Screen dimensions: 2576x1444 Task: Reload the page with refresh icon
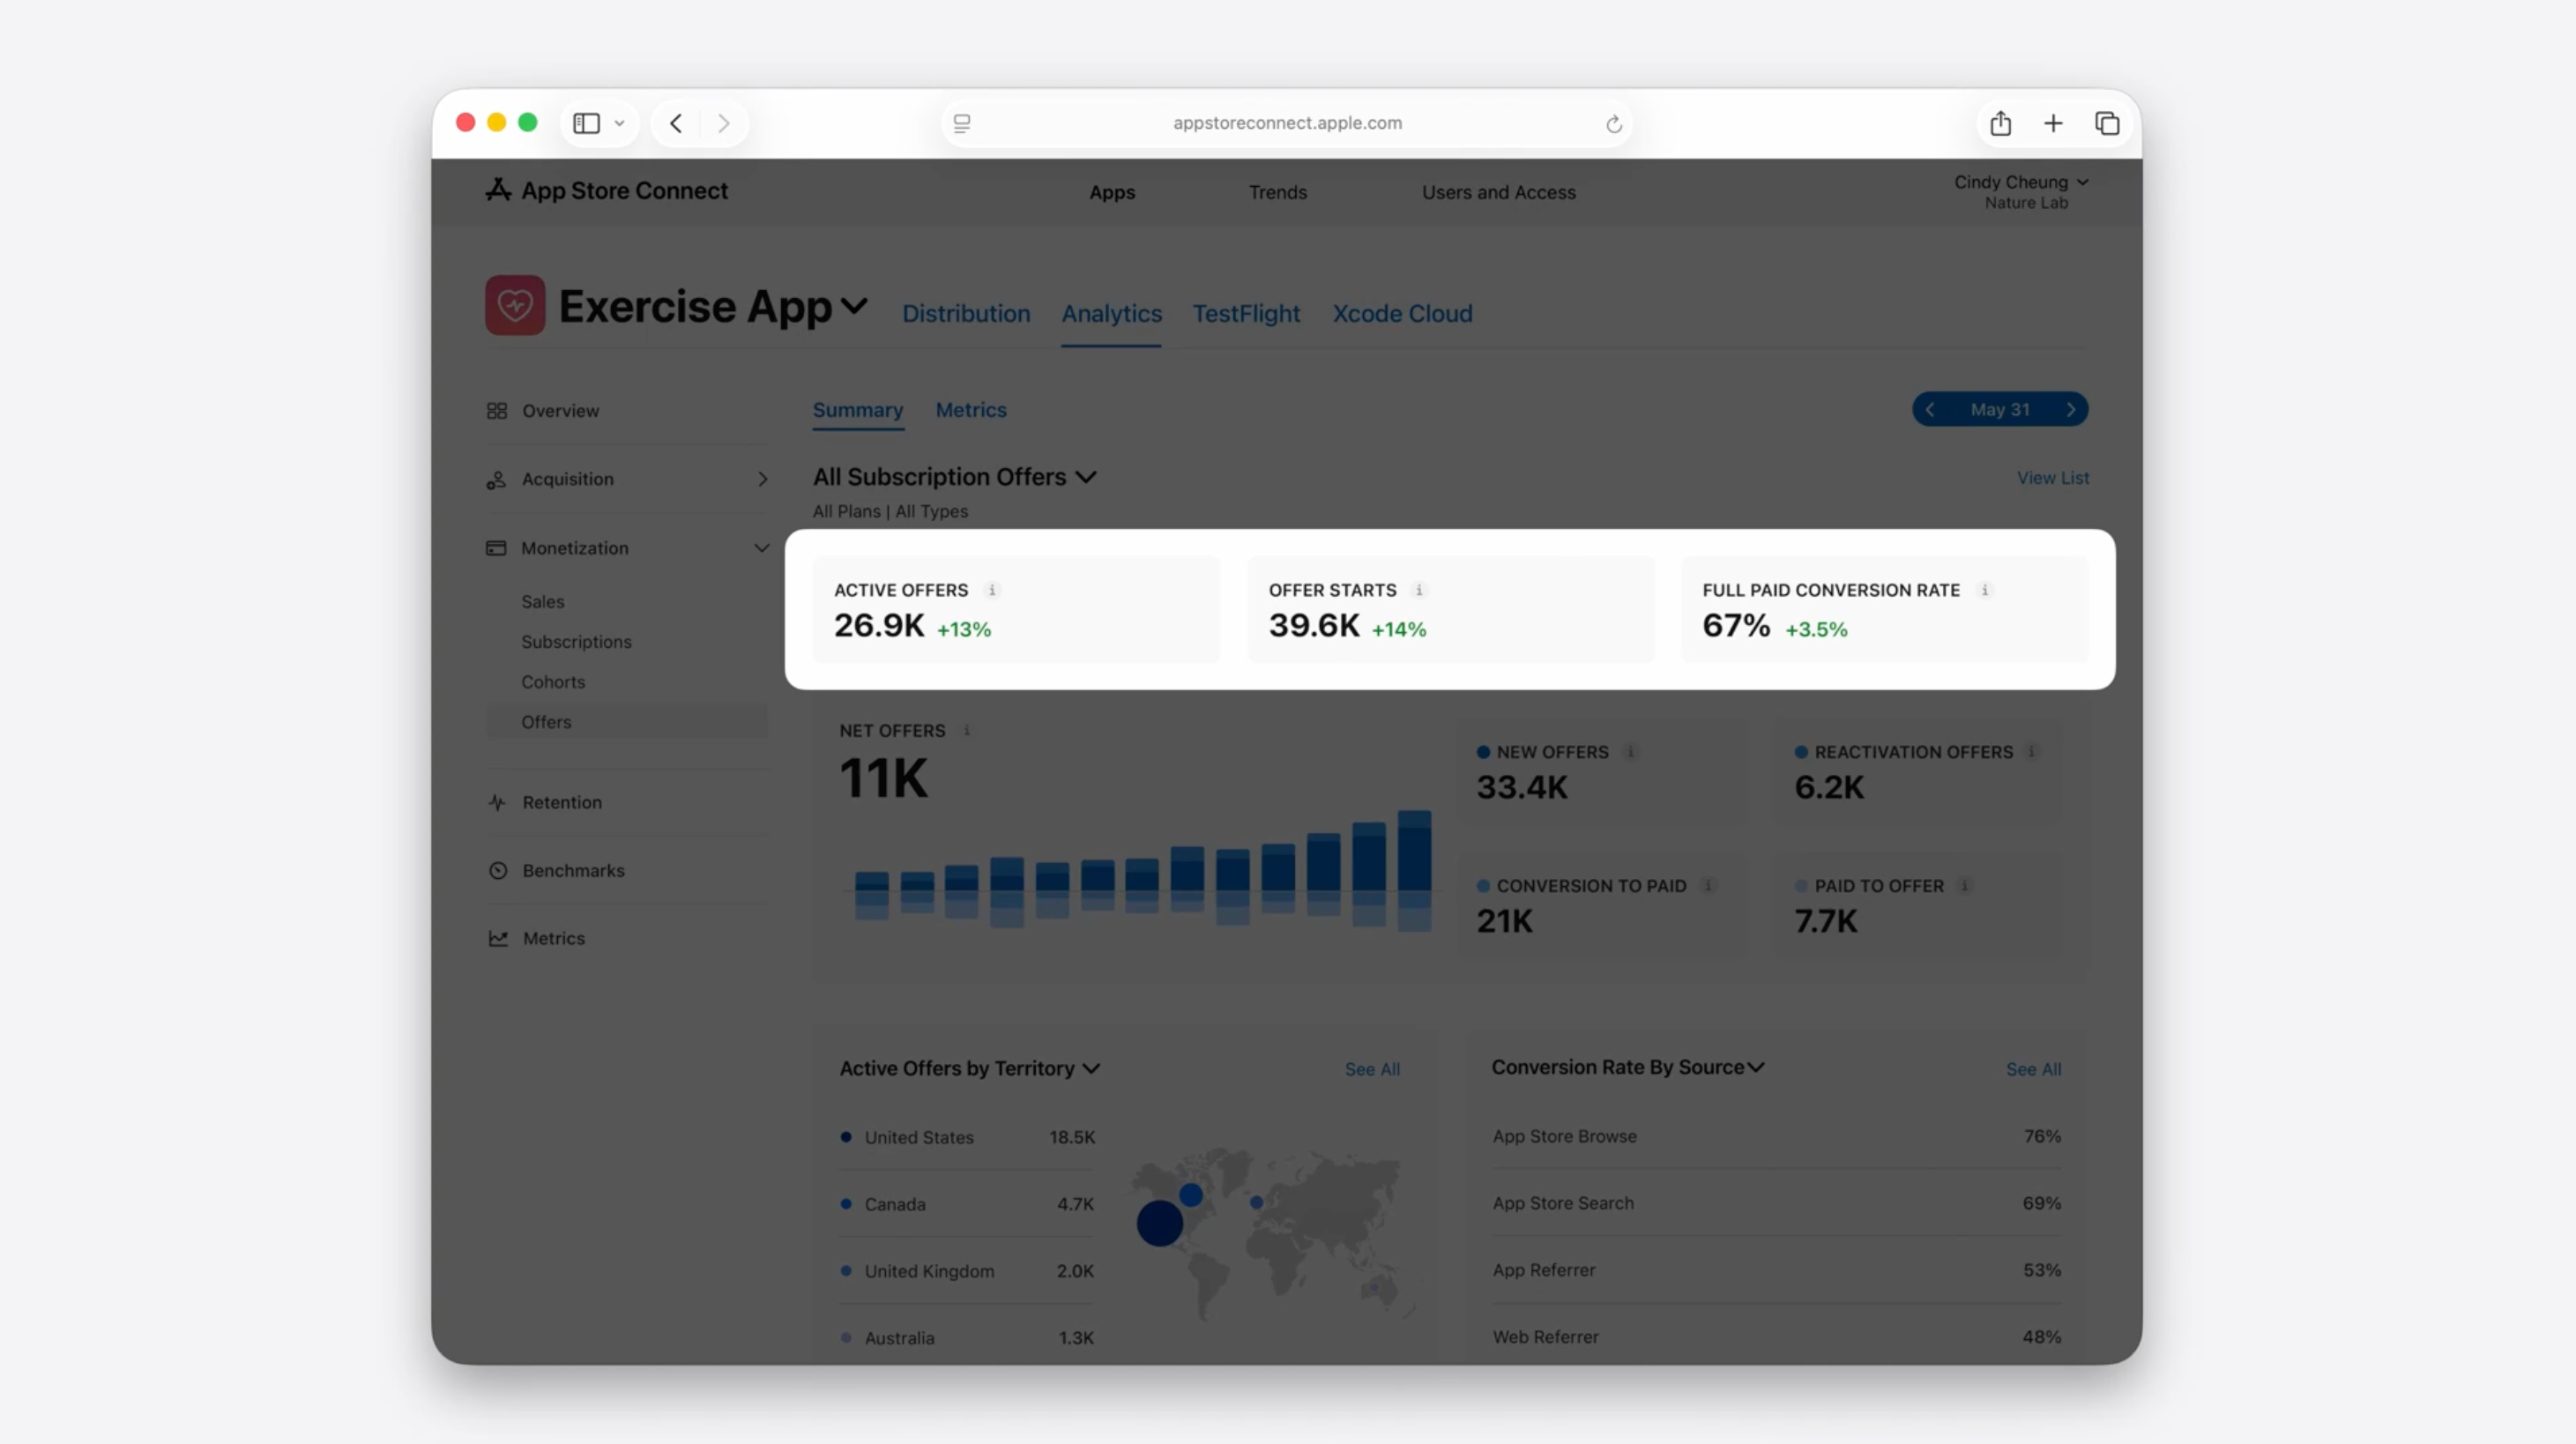[x=1613, y=124]
